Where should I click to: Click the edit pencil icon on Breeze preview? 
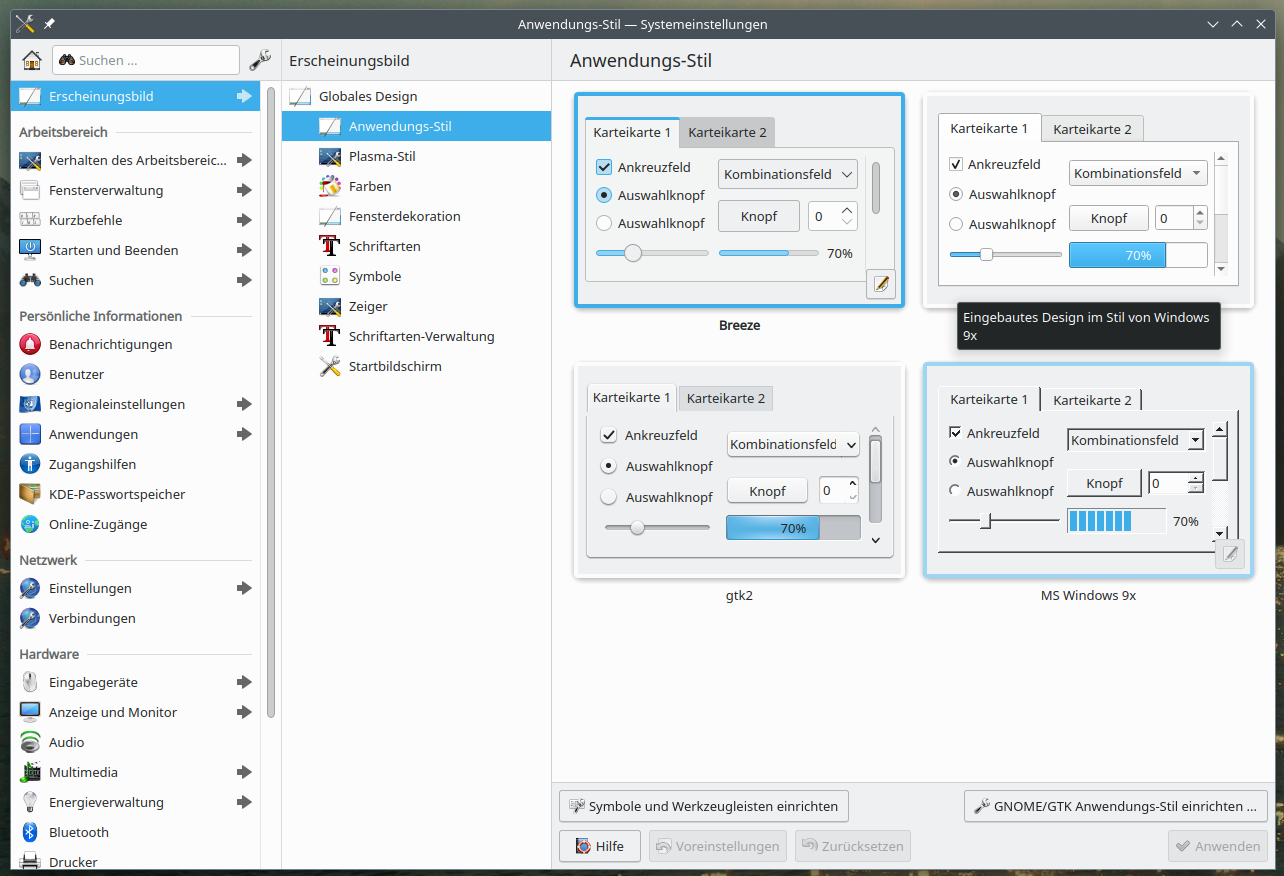[881, 284]
